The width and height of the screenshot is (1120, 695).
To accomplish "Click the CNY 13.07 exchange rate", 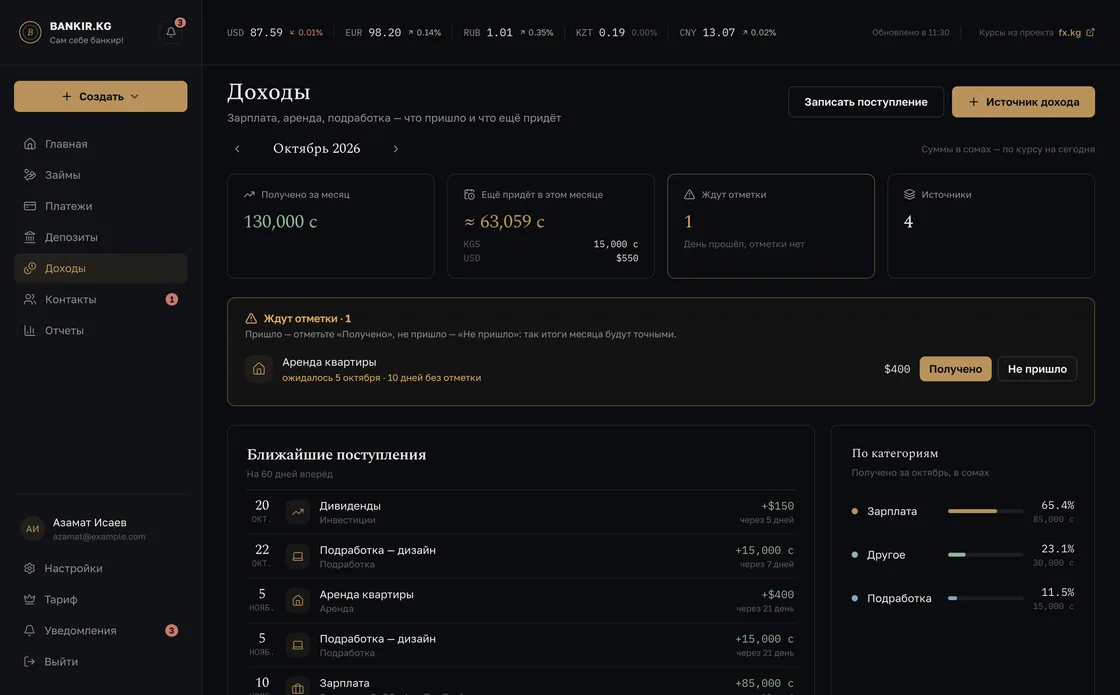I will click(728, 32).
